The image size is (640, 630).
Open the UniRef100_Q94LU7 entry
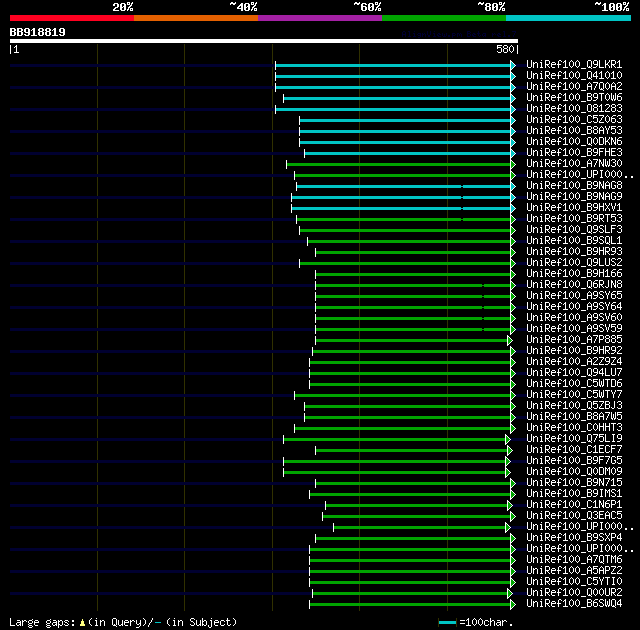coord(574,373)
